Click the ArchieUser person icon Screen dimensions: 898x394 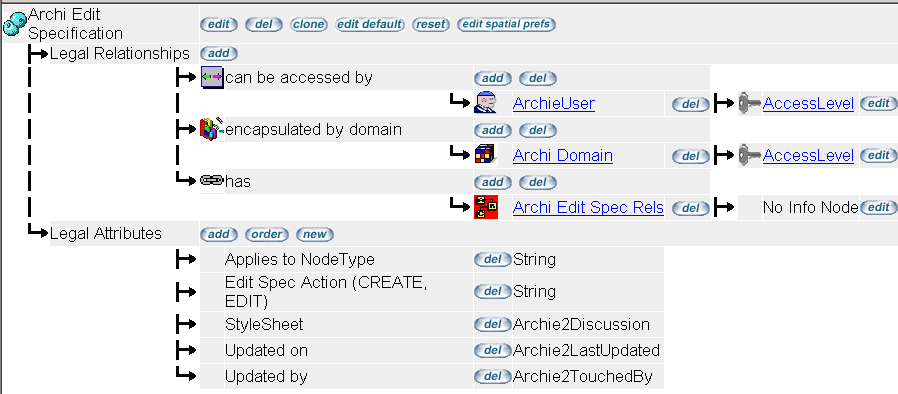[x=485, y=103]
